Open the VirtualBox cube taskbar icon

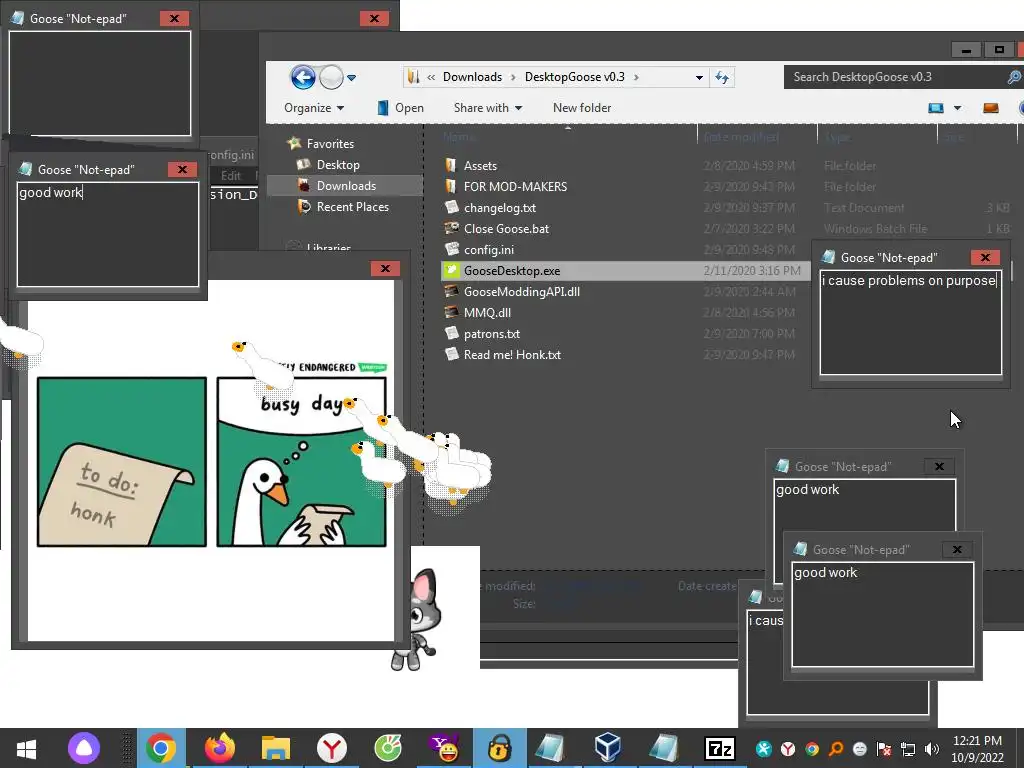pyautogui.click(x=608, y=748)
